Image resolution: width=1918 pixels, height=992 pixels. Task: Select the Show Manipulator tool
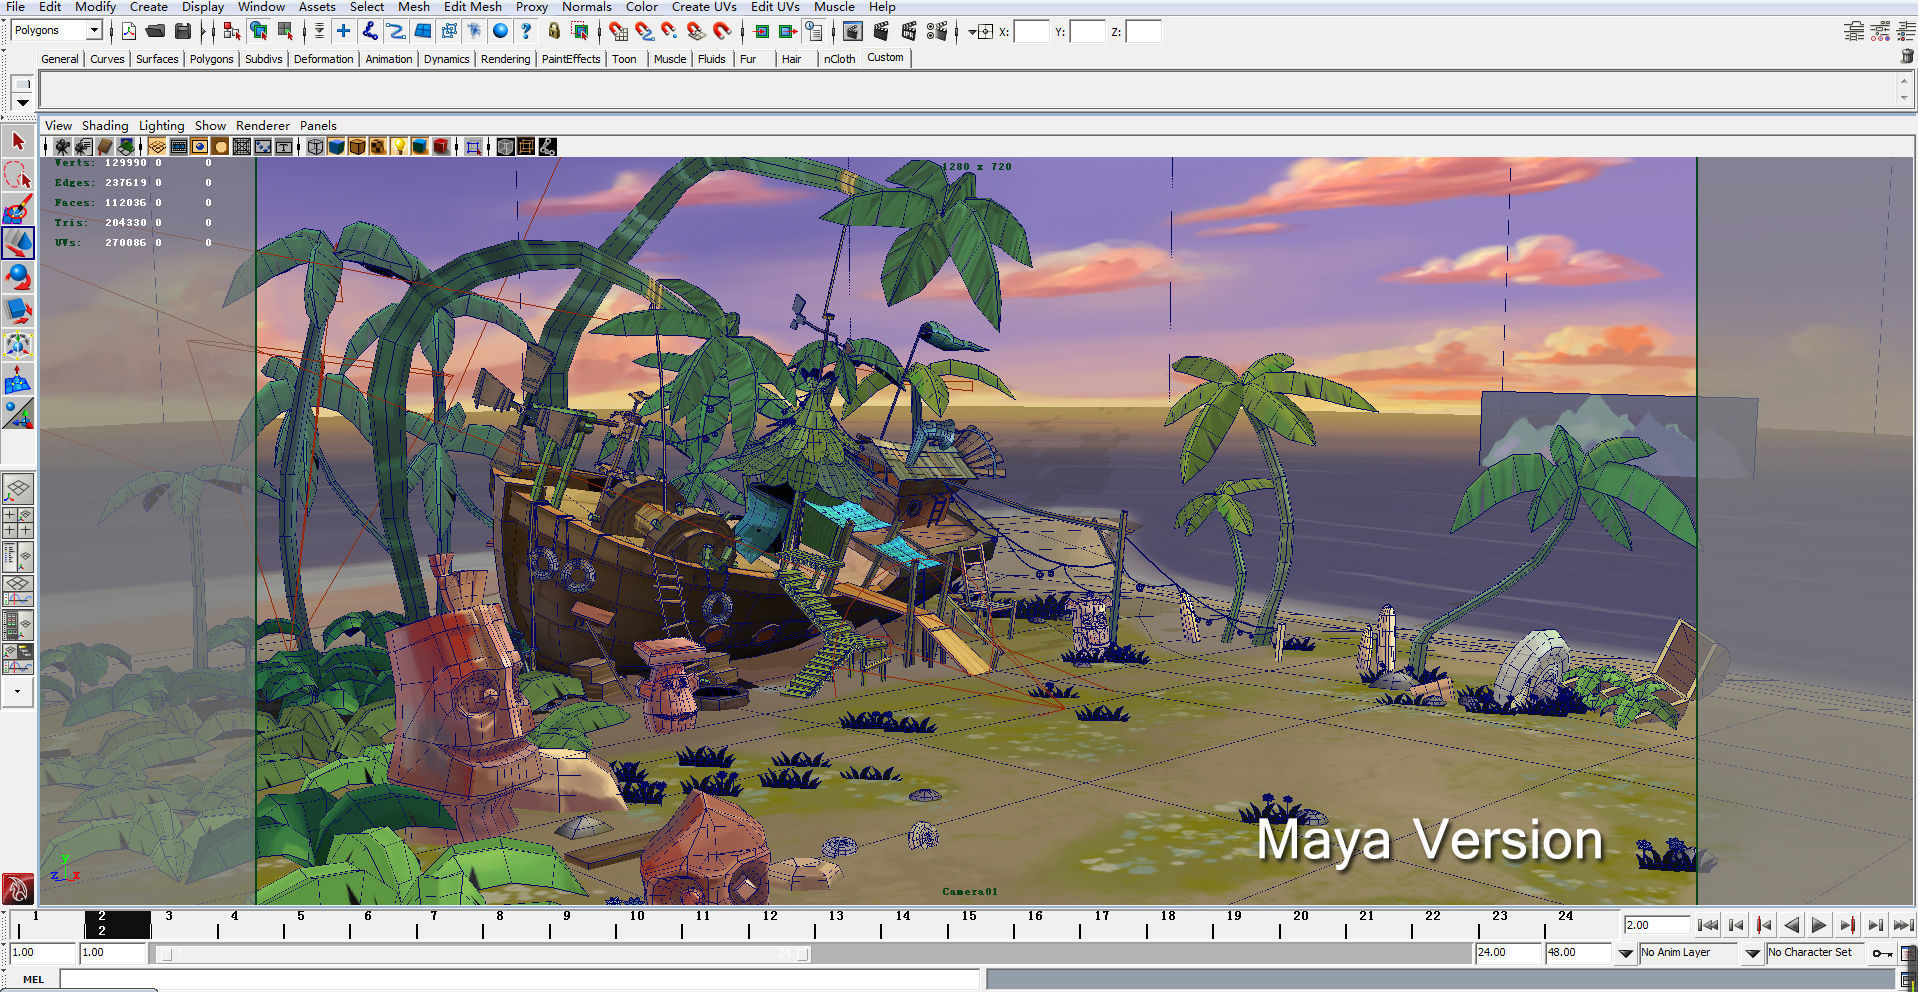click(18, 413)
